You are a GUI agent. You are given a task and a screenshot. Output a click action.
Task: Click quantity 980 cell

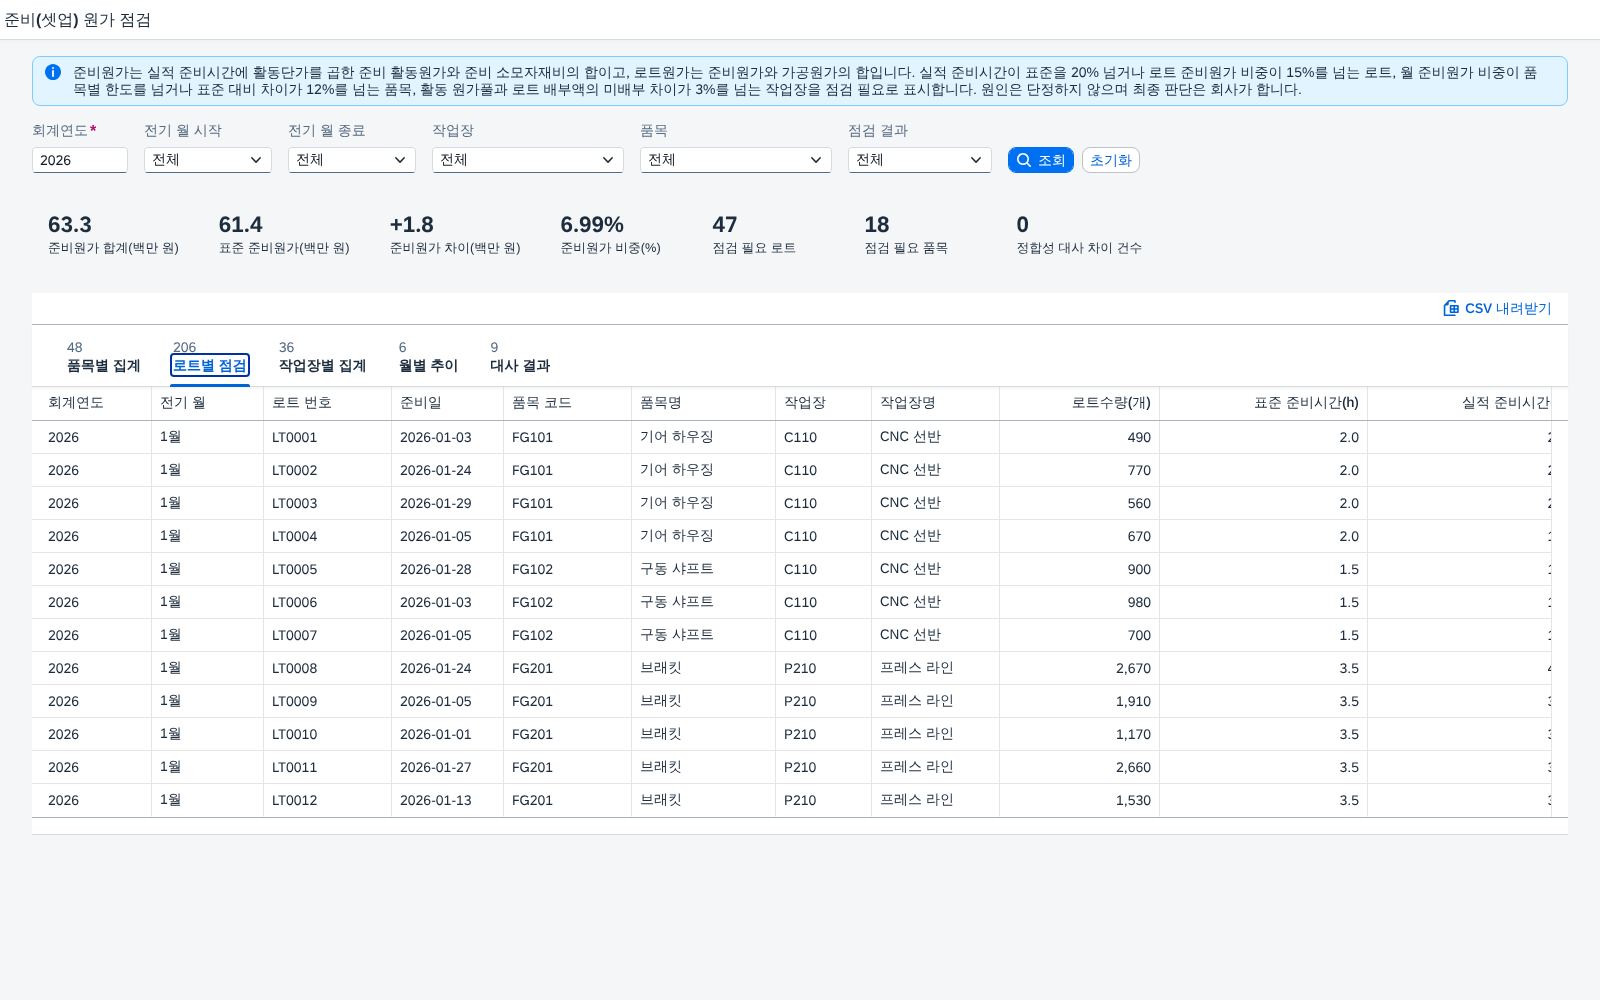[x=1079, y=602]
